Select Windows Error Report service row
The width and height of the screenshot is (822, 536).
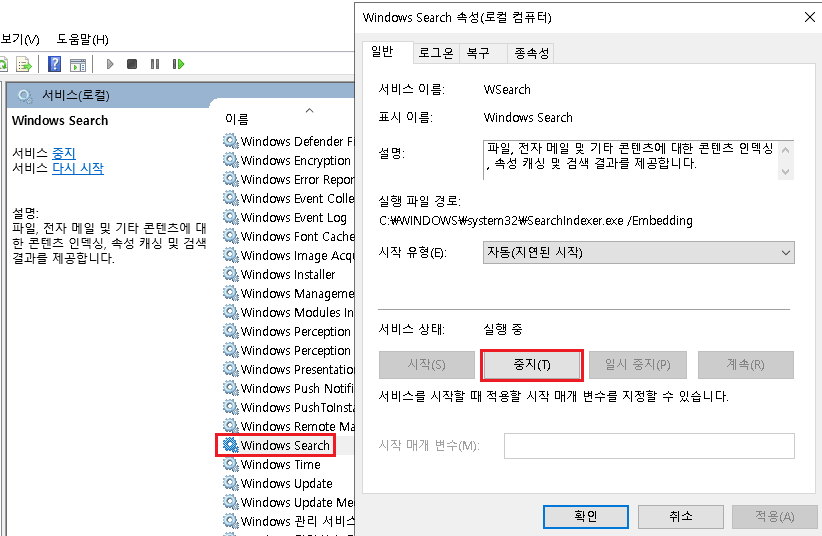coord(288,179)
